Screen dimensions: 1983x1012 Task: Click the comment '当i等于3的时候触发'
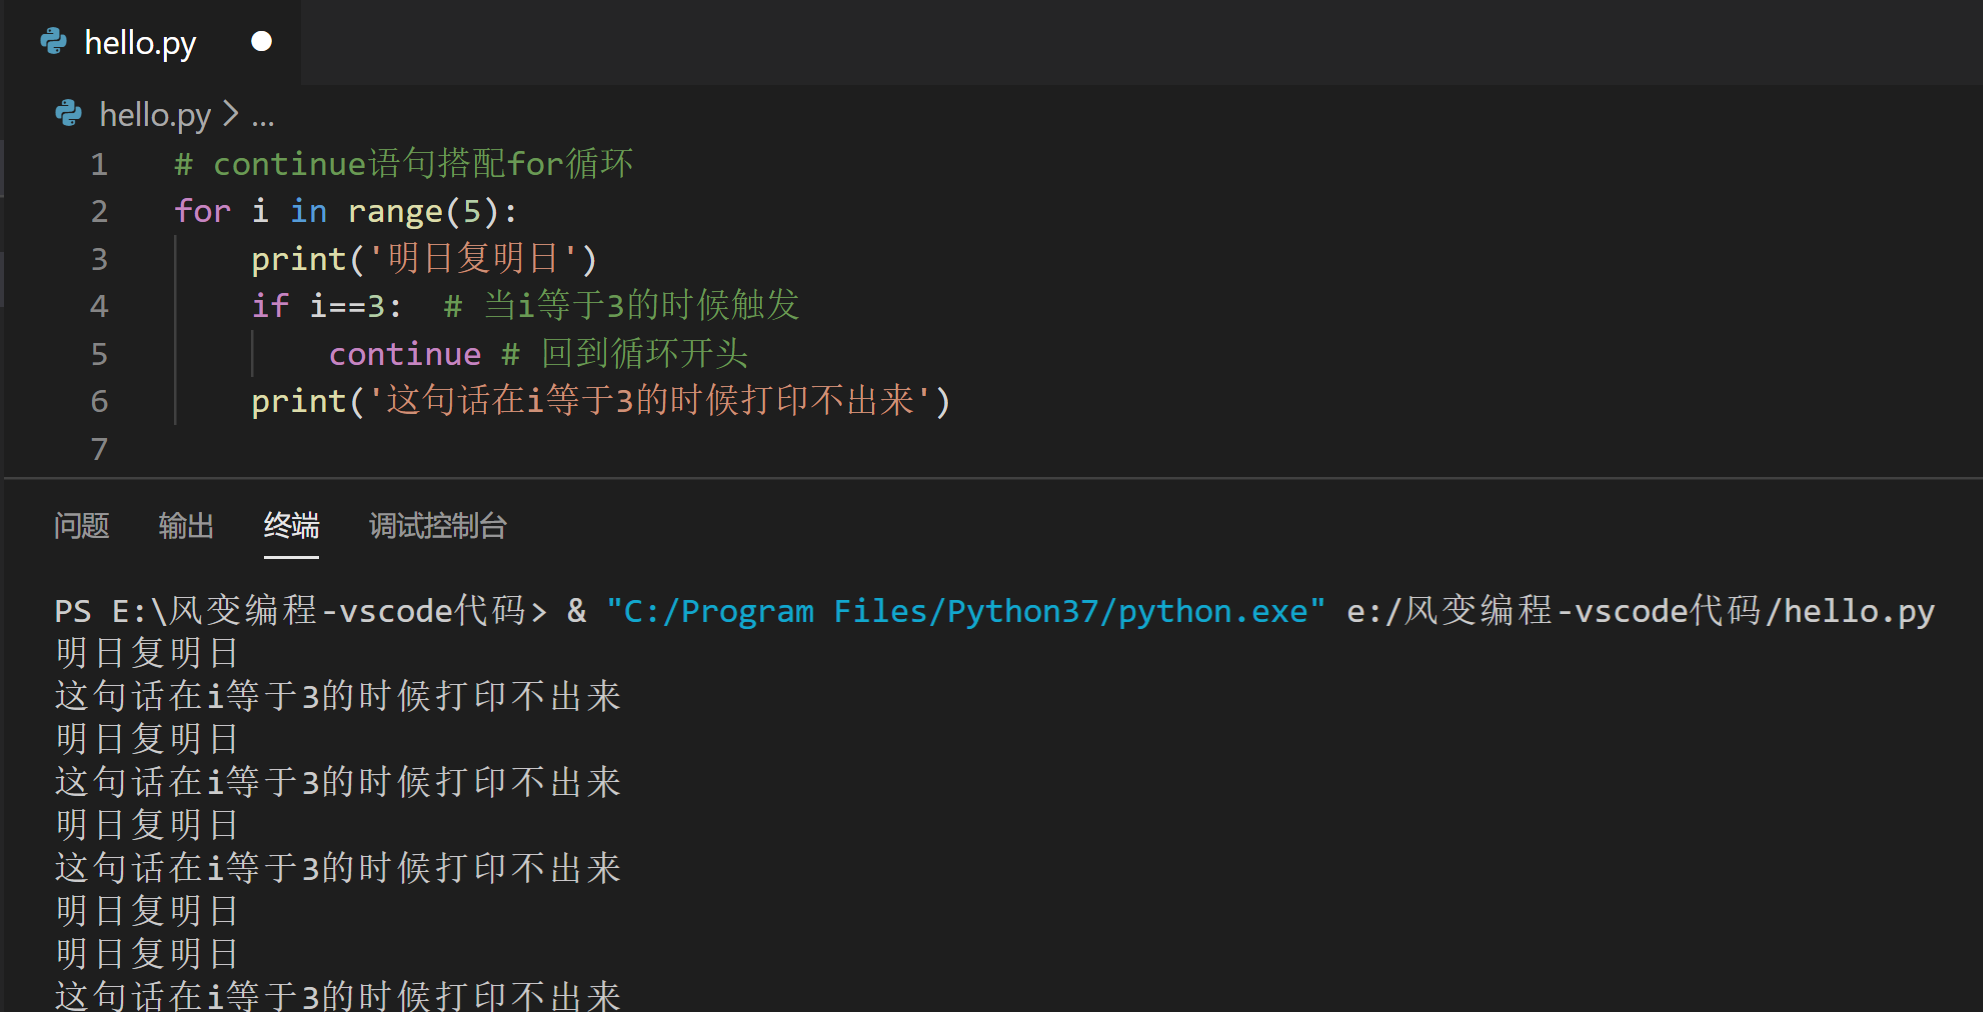[622, 305]
